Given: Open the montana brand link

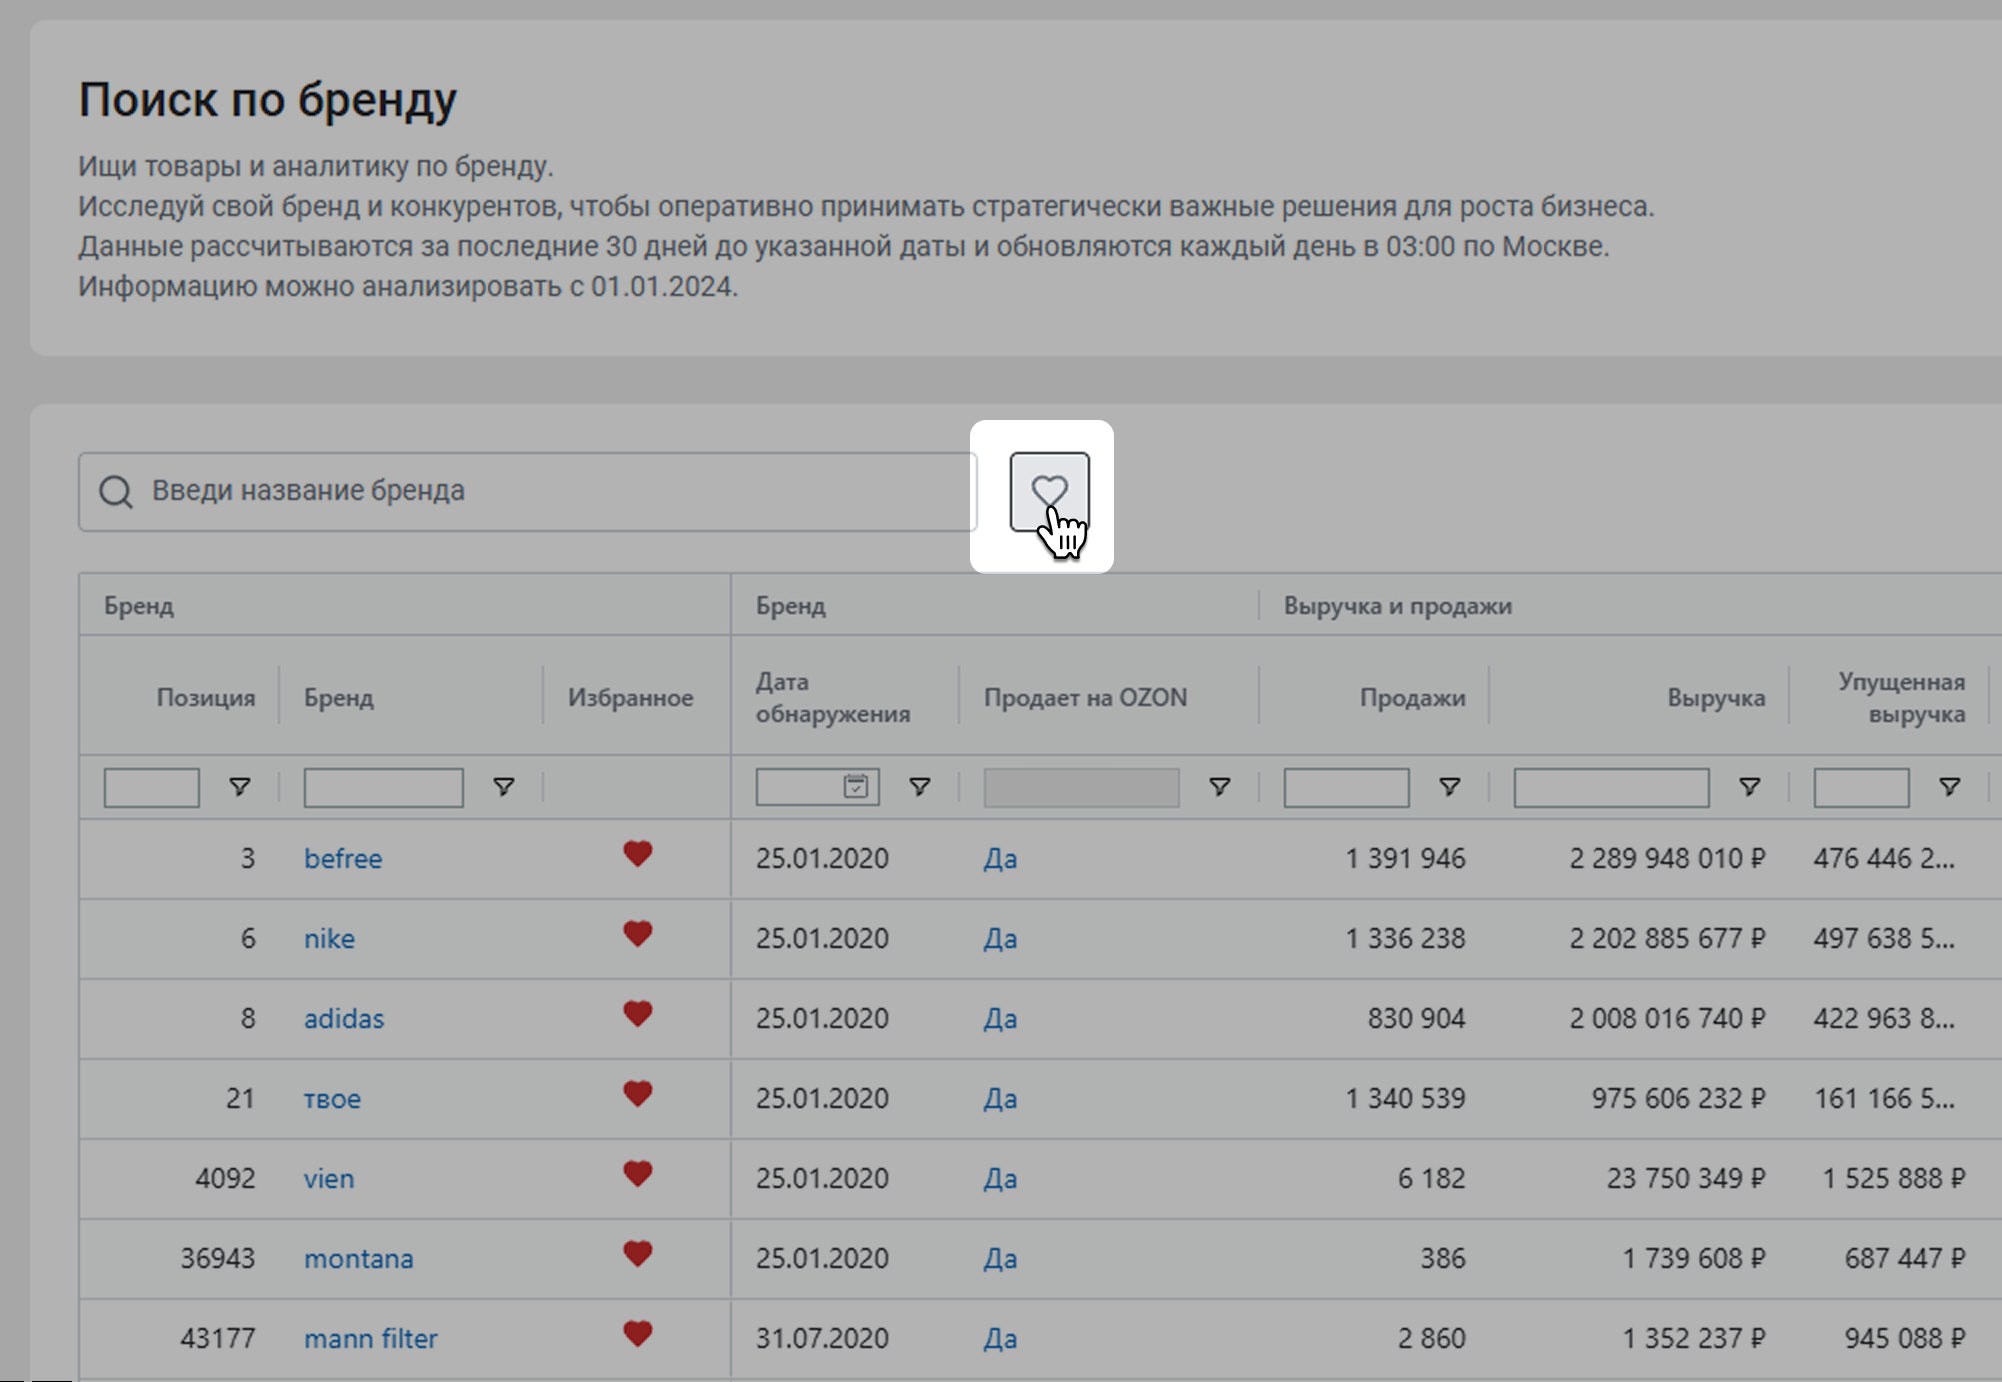Looking at the screenshot, I should [359, 1258].
